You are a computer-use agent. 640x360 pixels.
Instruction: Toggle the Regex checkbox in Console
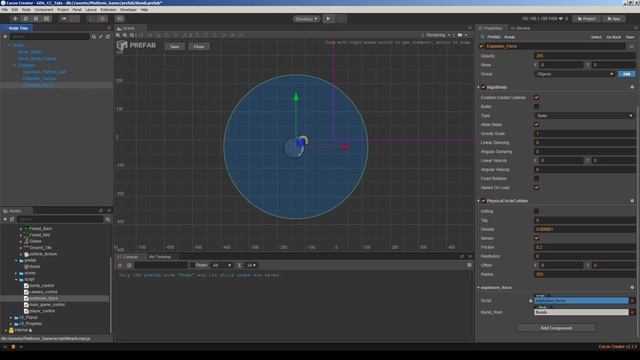[192, 265]
